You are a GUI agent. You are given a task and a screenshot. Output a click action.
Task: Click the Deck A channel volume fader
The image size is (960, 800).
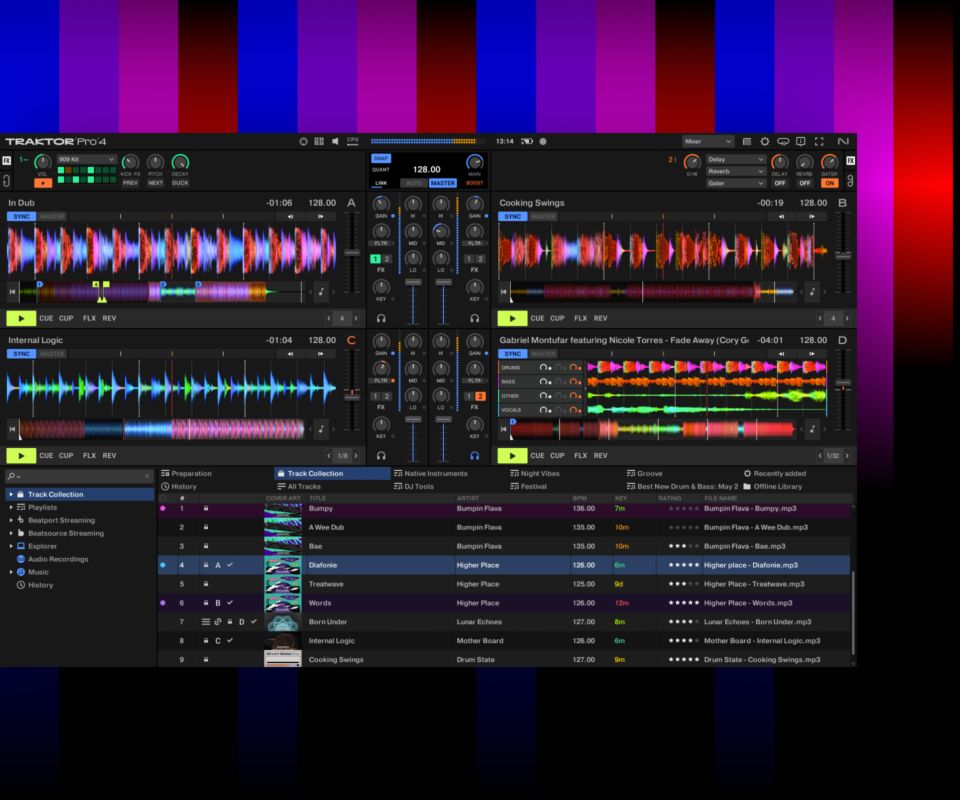tap(413, 286)
